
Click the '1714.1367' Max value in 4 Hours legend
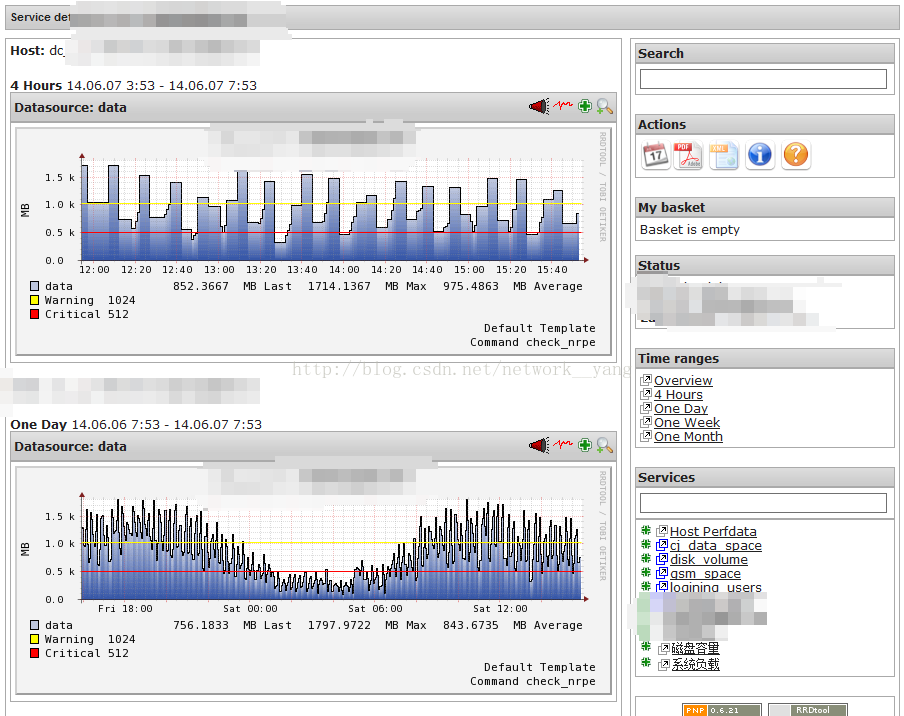[x=339, y=286]
